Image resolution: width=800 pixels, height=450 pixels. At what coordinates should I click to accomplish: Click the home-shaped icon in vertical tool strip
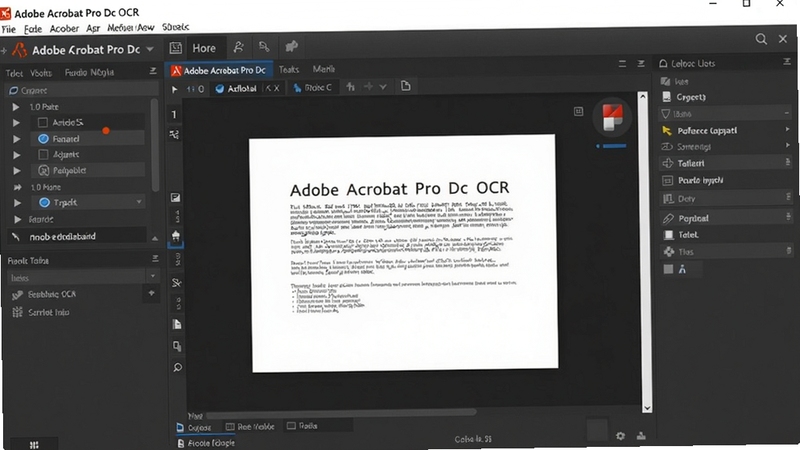pyautogui.click(x=176, y=236)
